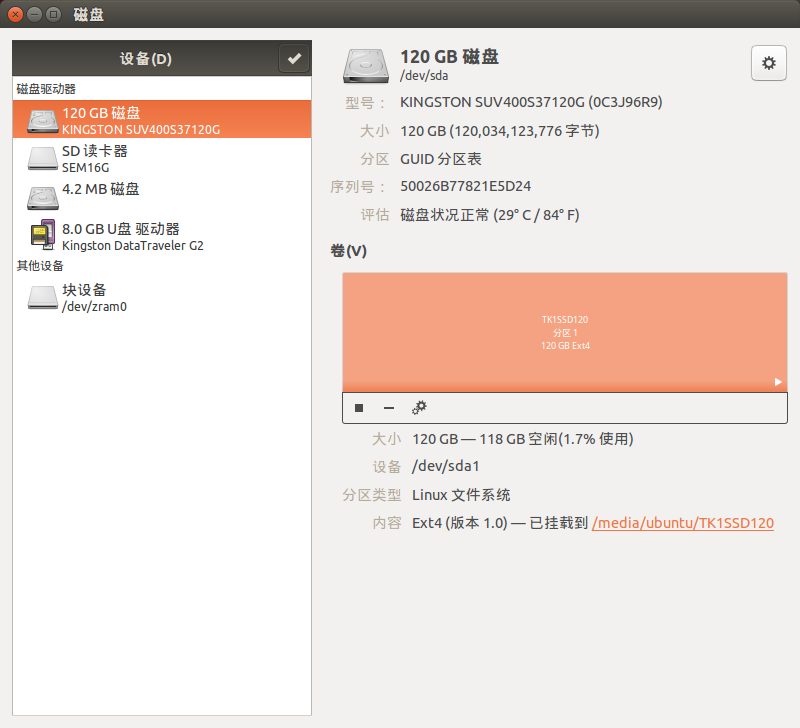The height and width of the screenshot is (728, 800).
Task: Click the mounted play triangle in volume block
Action: click(x=778, y=382)
